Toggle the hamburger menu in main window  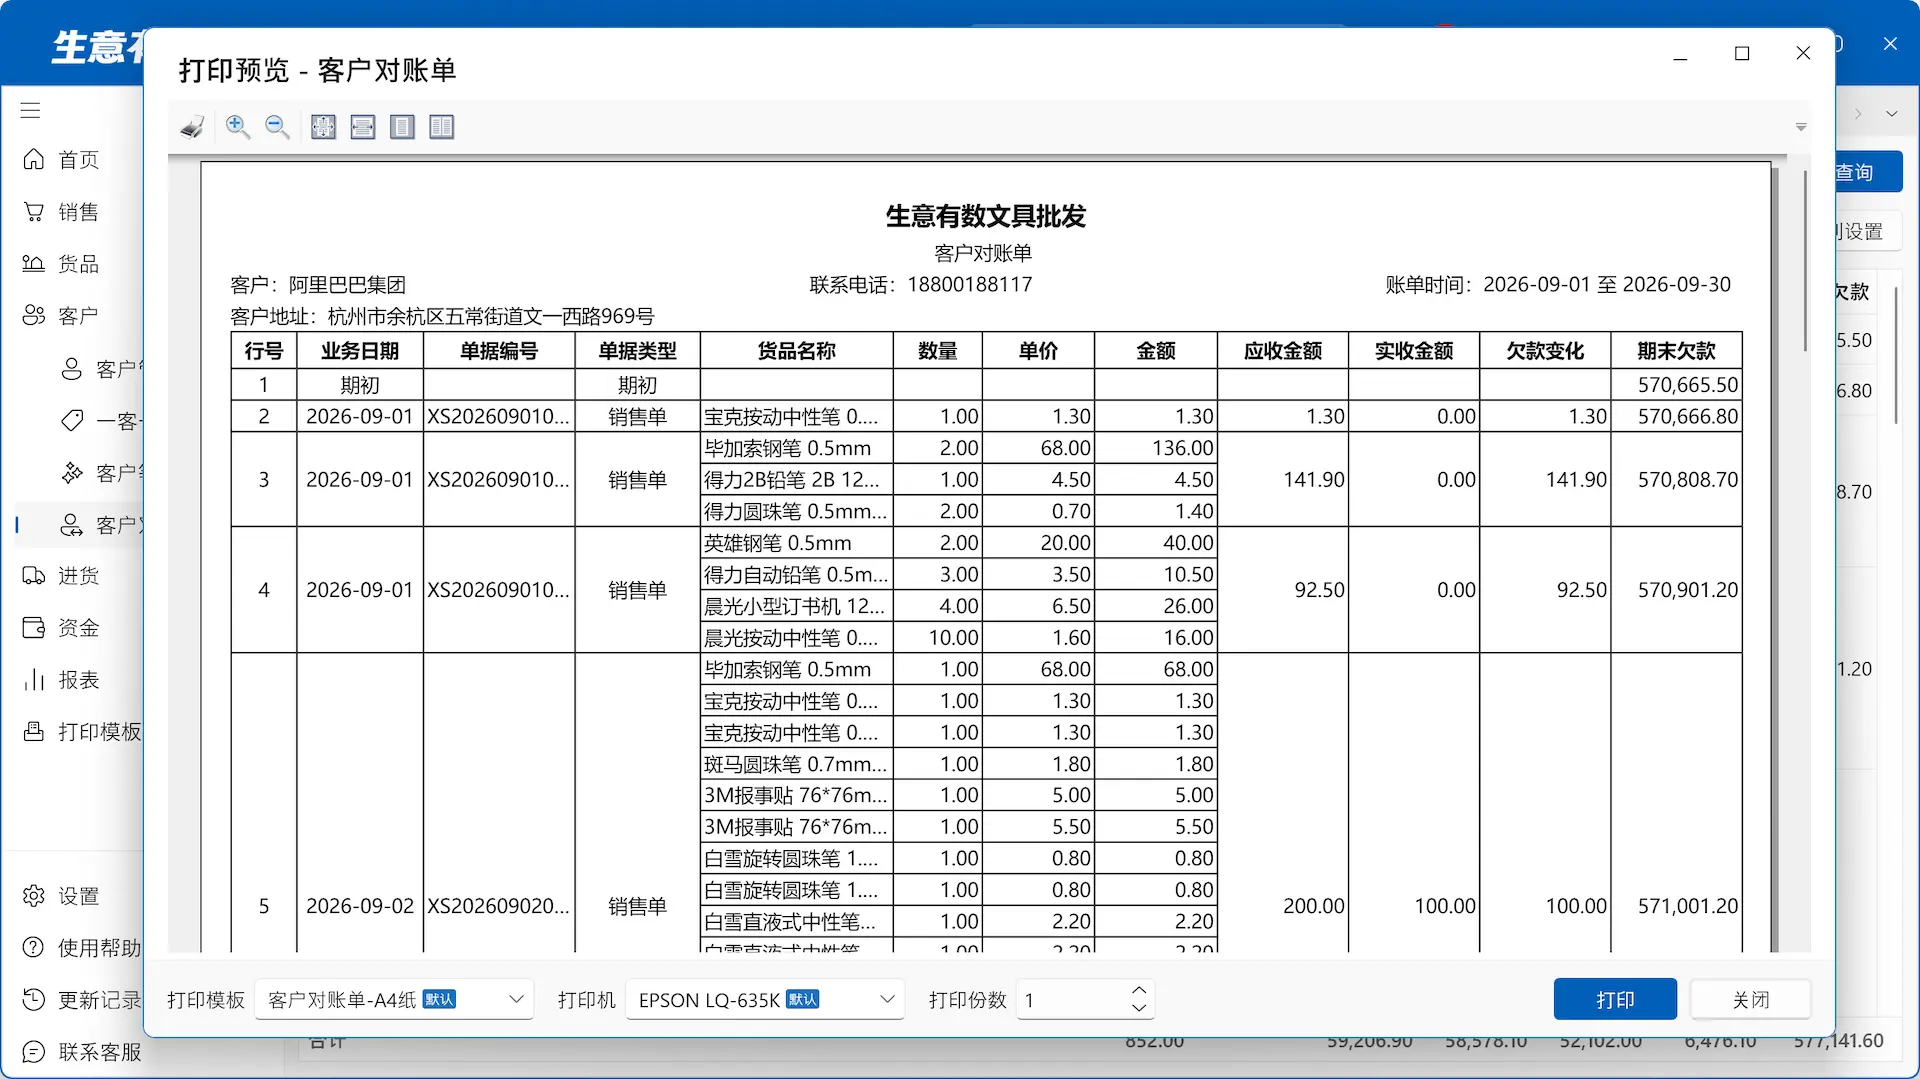coord(31,110)
